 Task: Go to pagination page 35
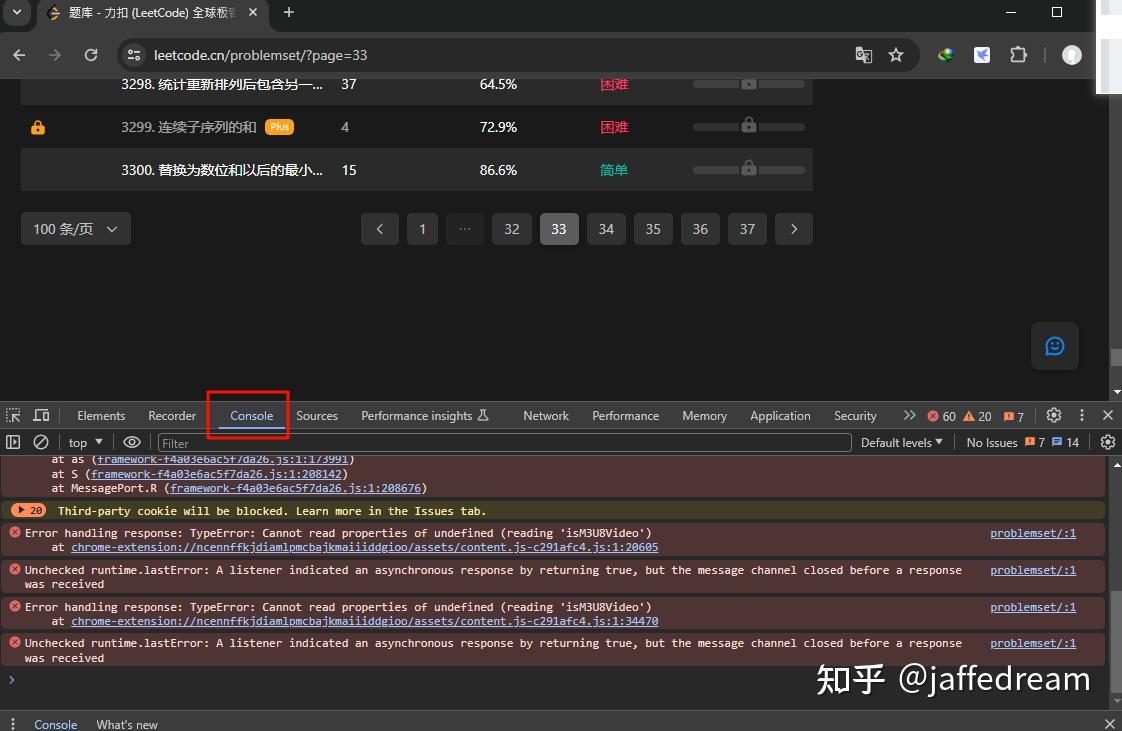click(x=653, y=228)
